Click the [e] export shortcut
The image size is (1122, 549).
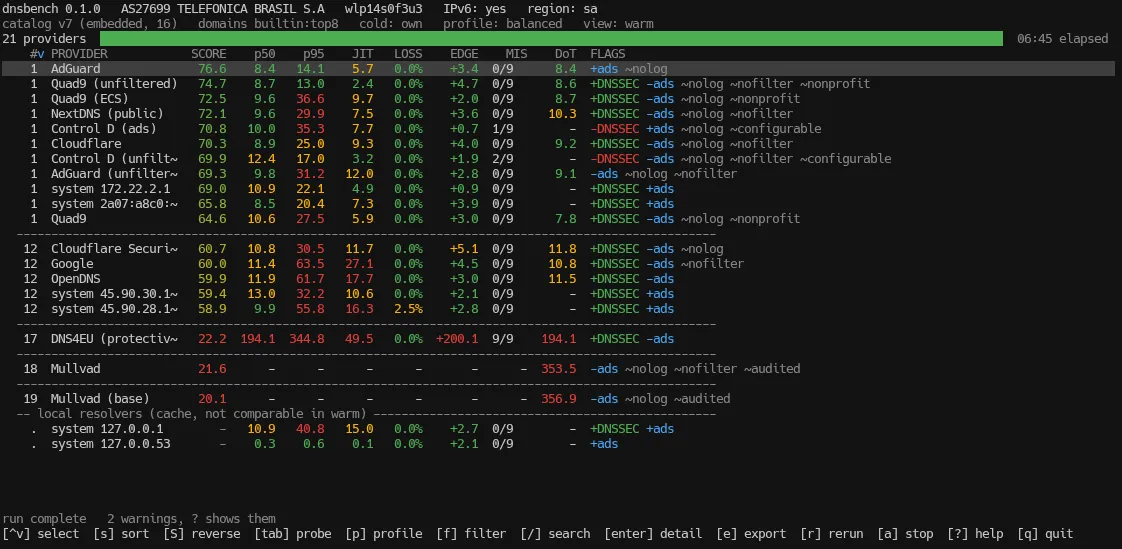pos(751,534)
